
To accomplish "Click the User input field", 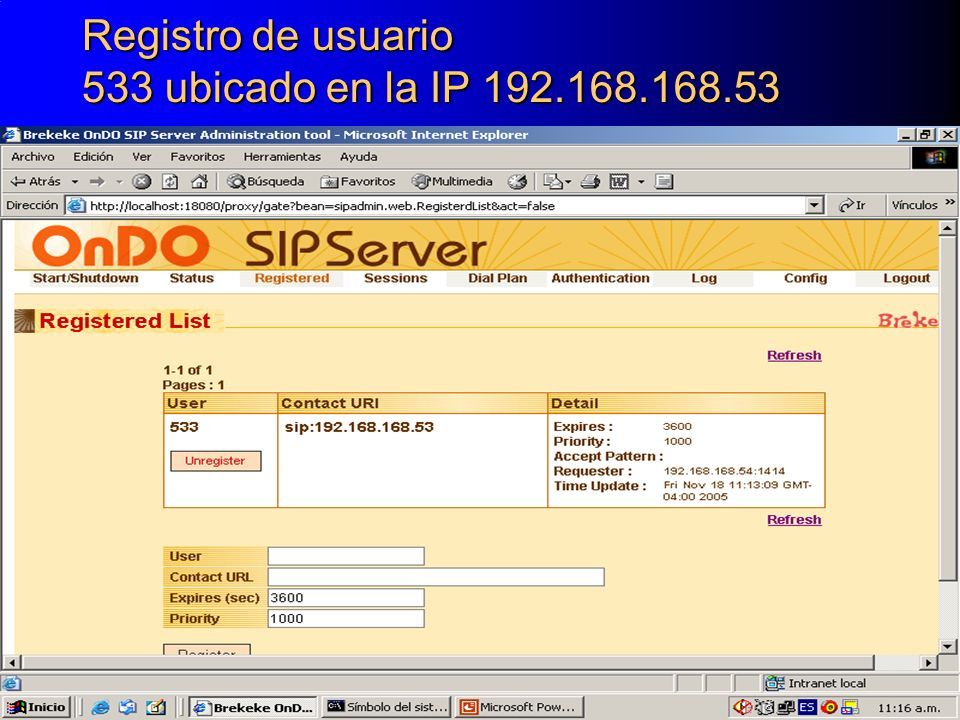I will coord(346,556).
